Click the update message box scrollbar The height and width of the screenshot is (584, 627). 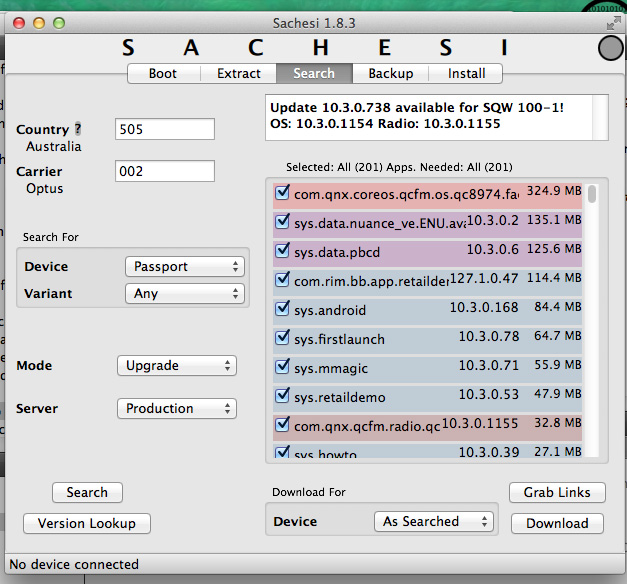pos(599,118)
